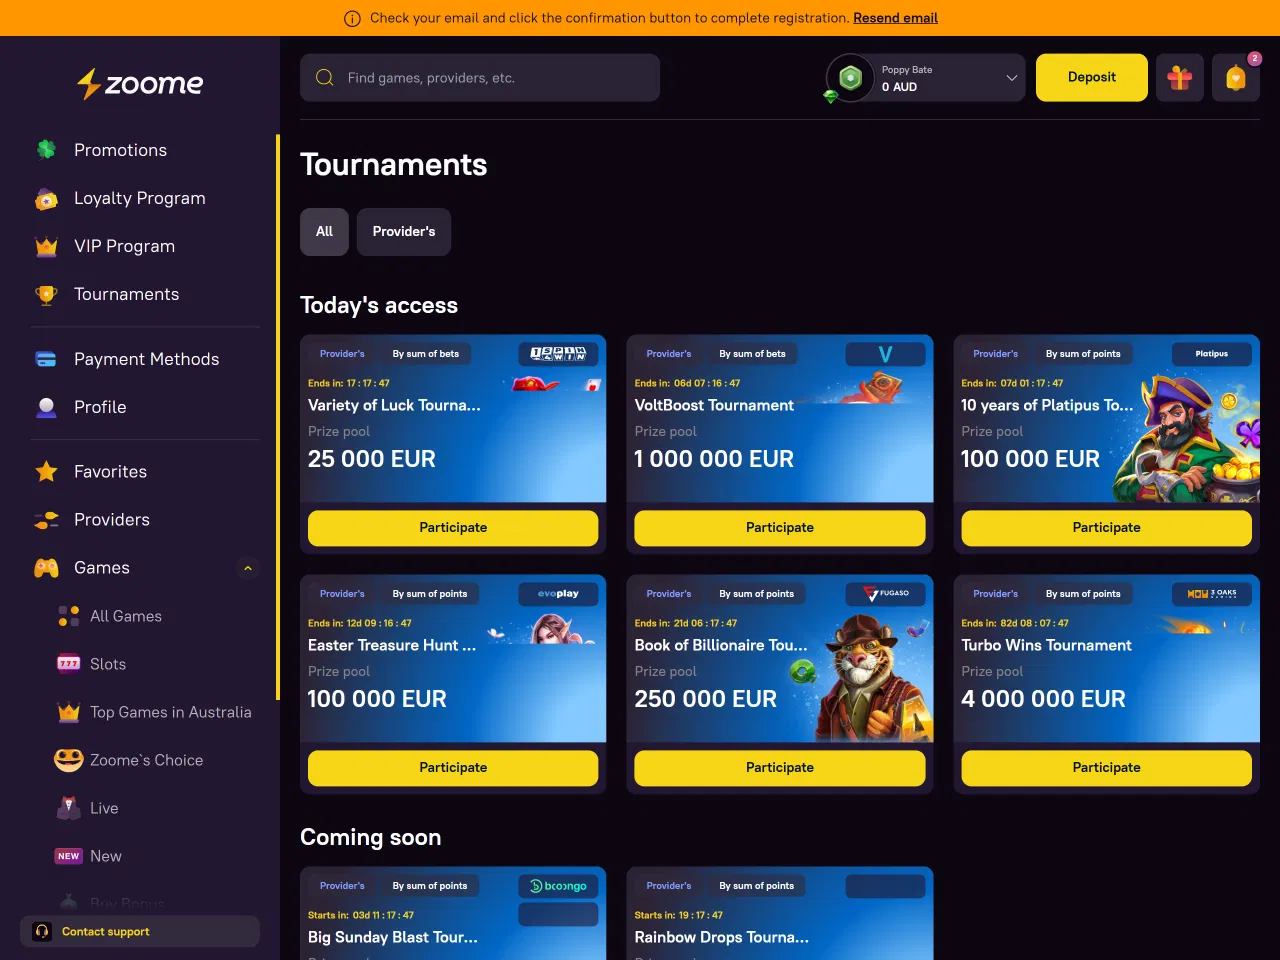Focus the Find games search field

tap(480, 78)
